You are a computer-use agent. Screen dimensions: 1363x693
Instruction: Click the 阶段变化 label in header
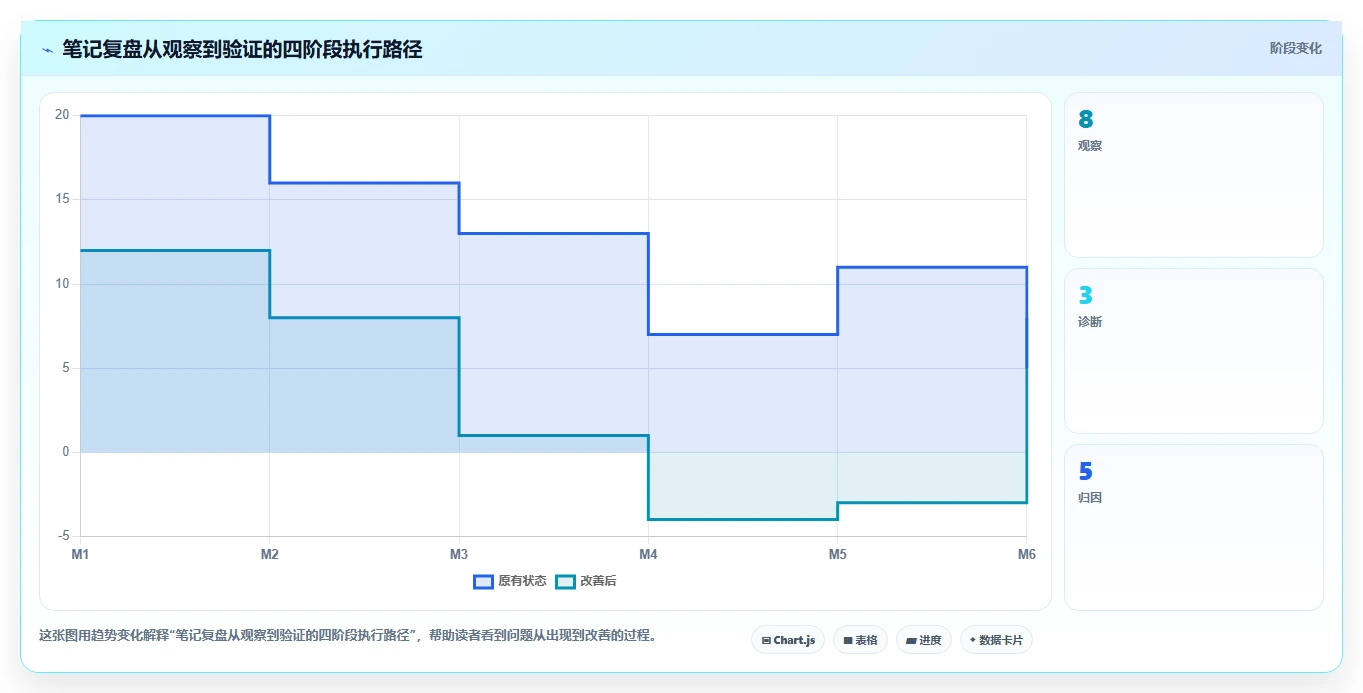point(1295,48)
